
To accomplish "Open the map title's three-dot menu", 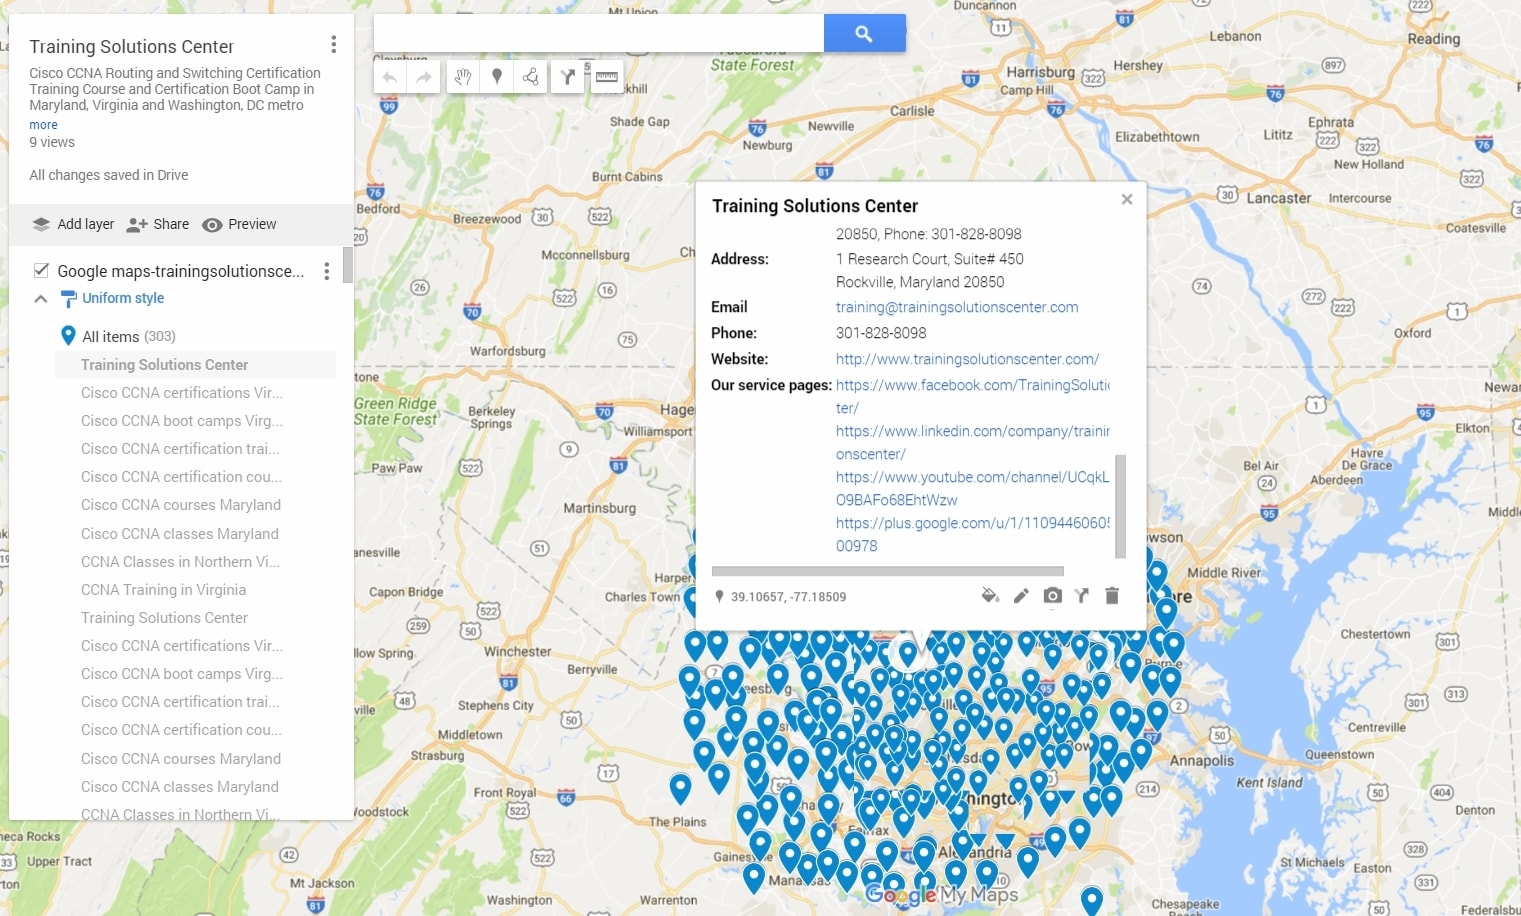I will (x=333, y=45).
